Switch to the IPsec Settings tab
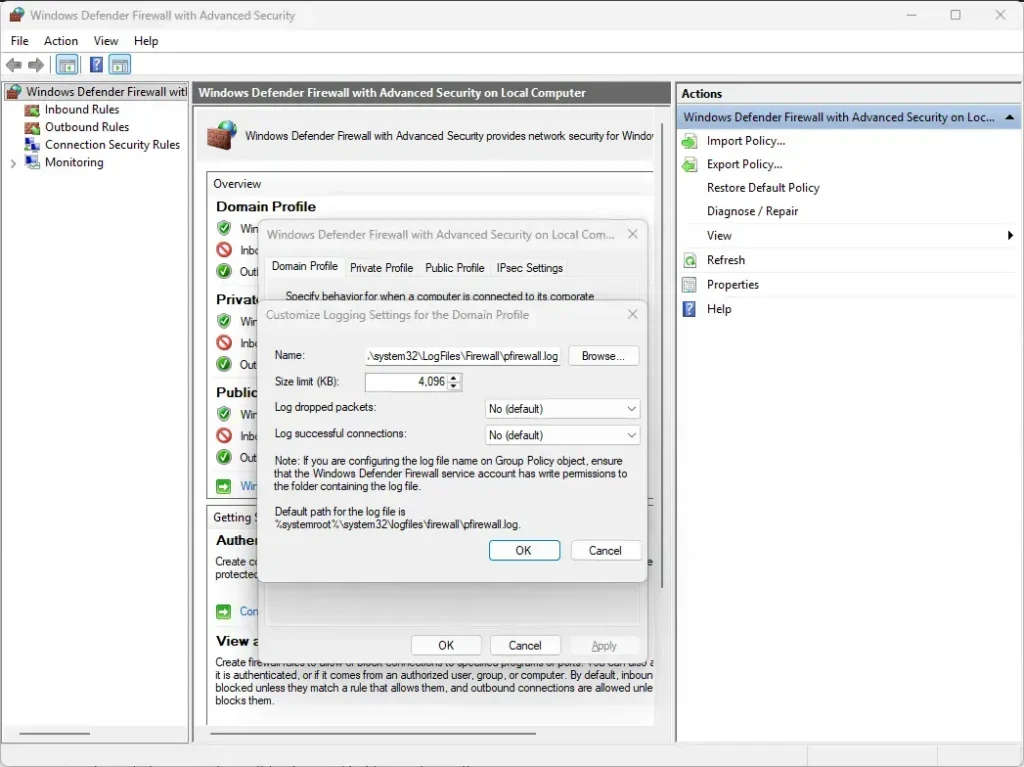The image size is (1024, 767). tap(530, 268)
